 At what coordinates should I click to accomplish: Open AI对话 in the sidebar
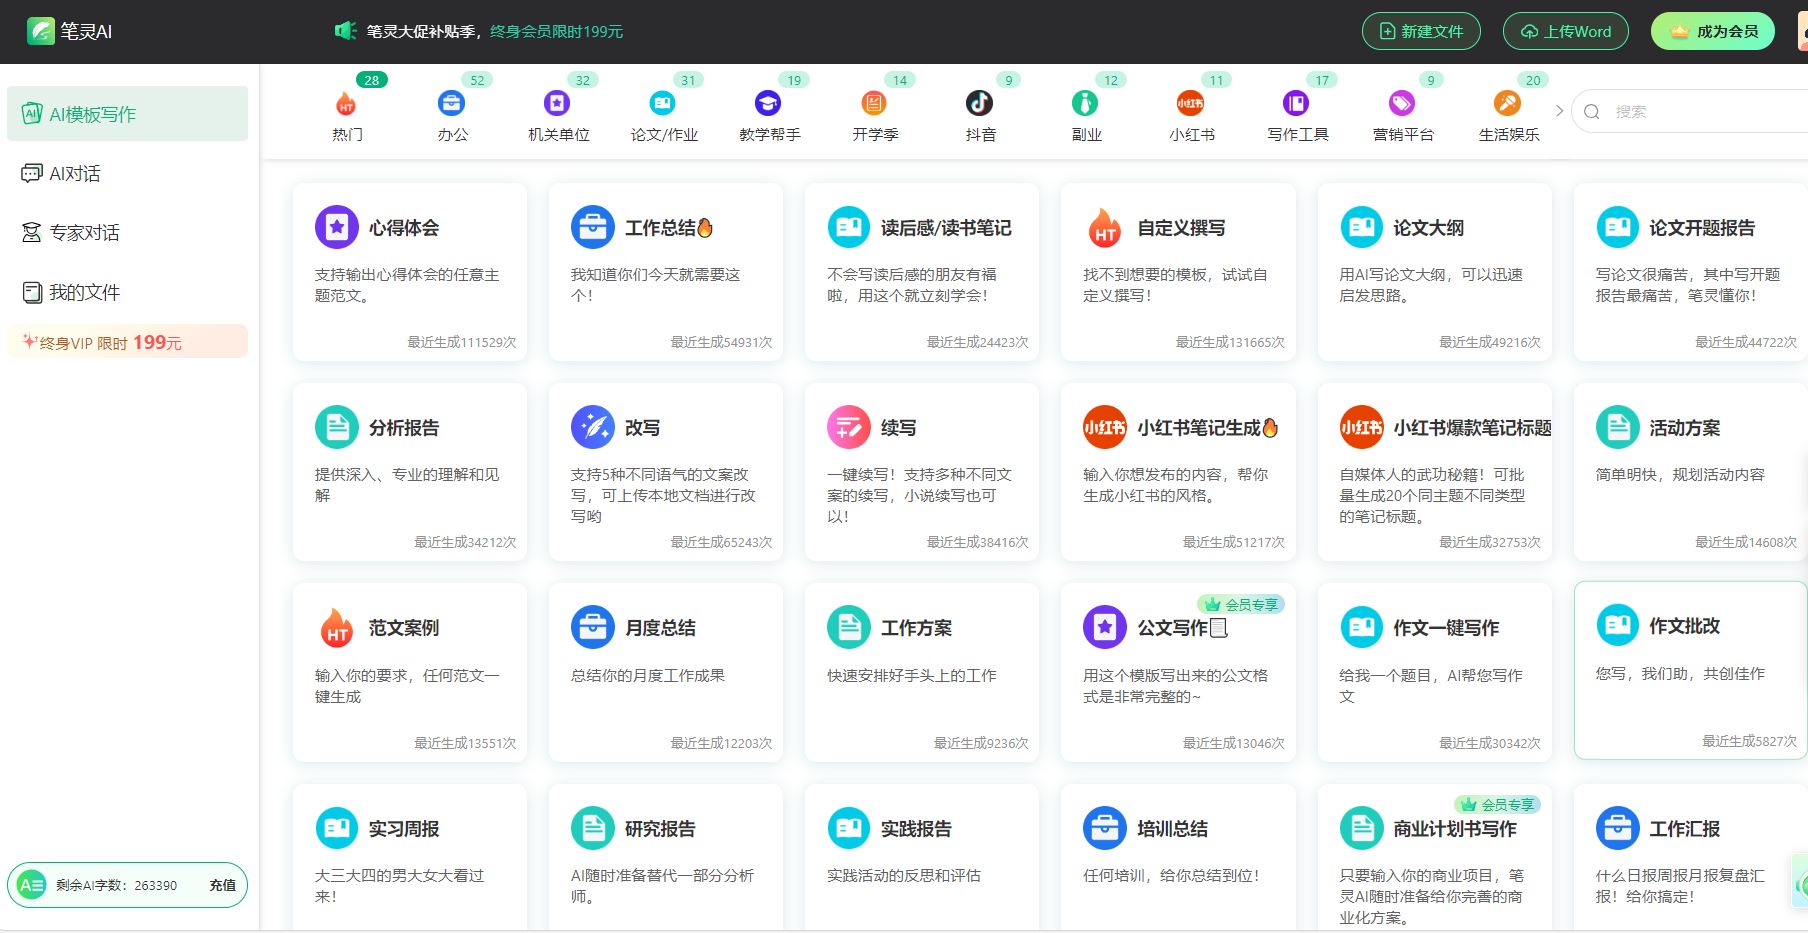point(127,173)
